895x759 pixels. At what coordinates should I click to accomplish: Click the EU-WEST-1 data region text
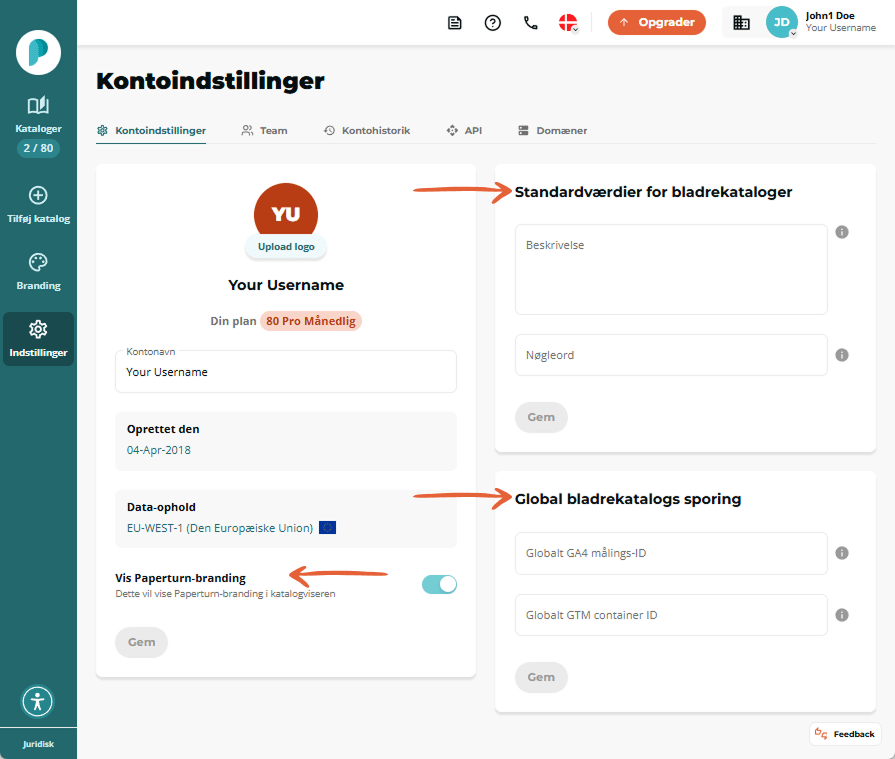tap(220, 528)
